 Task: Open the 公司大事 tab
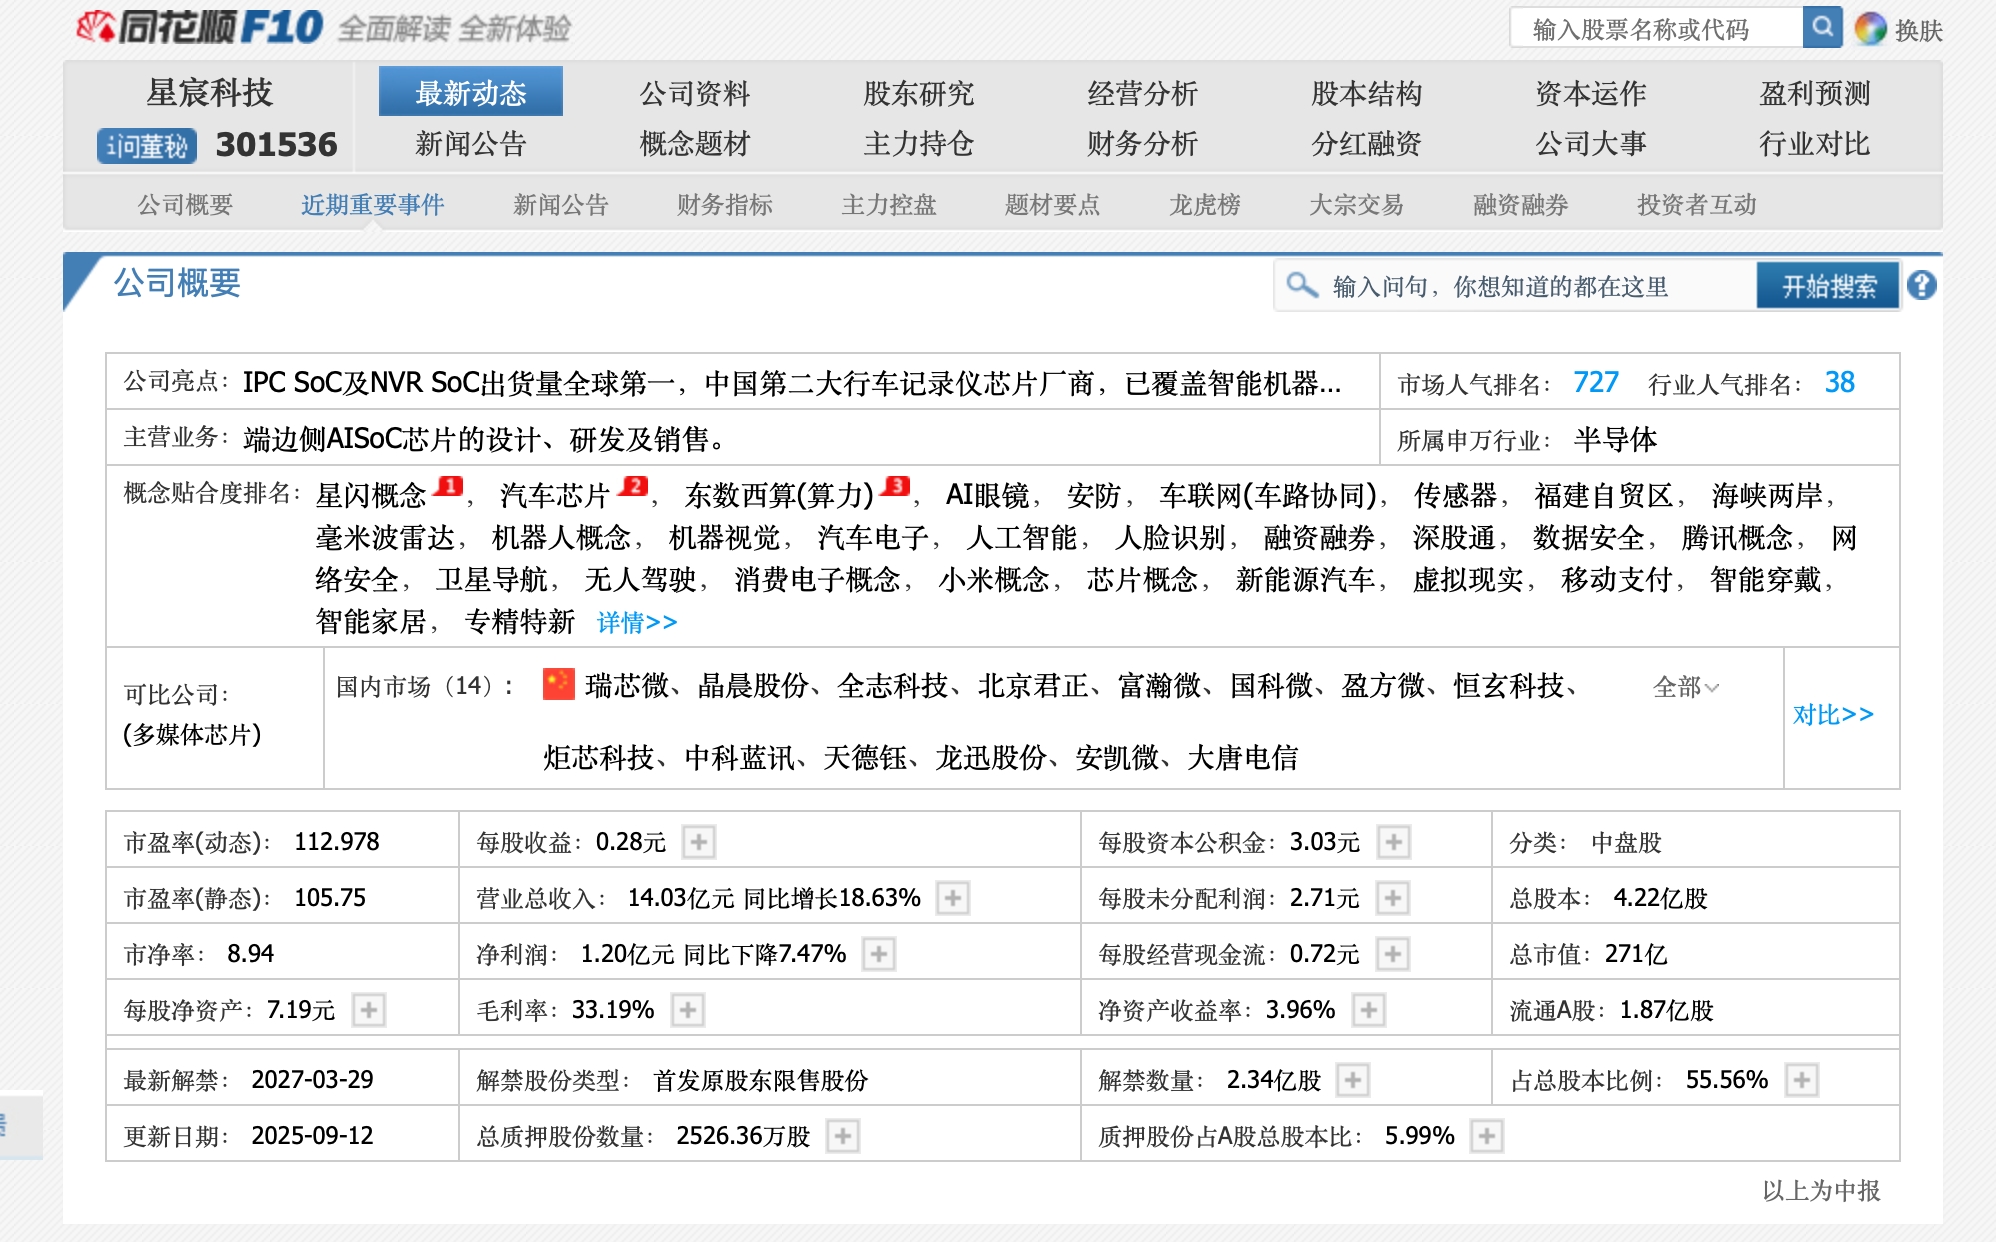coord(1591,144)
